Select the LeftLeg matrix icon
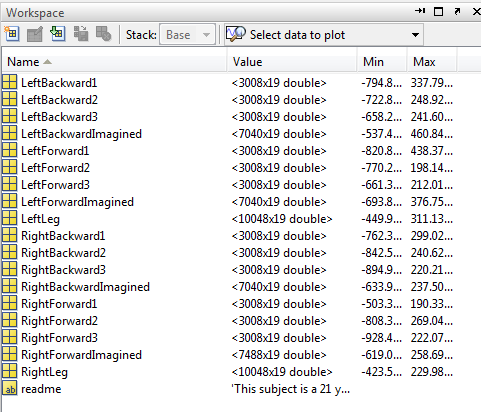 pyautogui.click(x=9, y=218)
